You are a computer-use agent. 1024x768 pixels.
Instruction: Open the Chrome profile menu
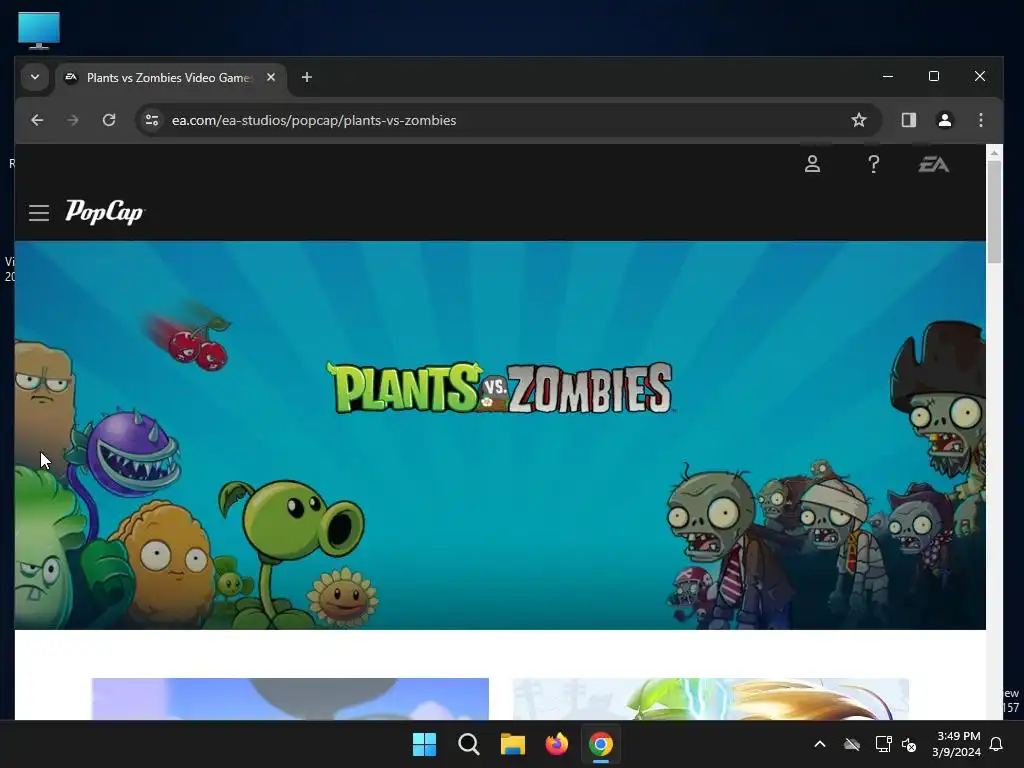point(945,120)
